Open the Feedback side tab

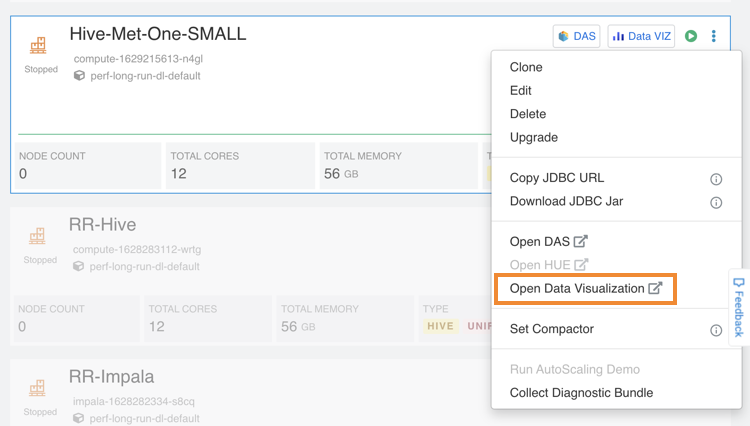click(x=739, y=307)
